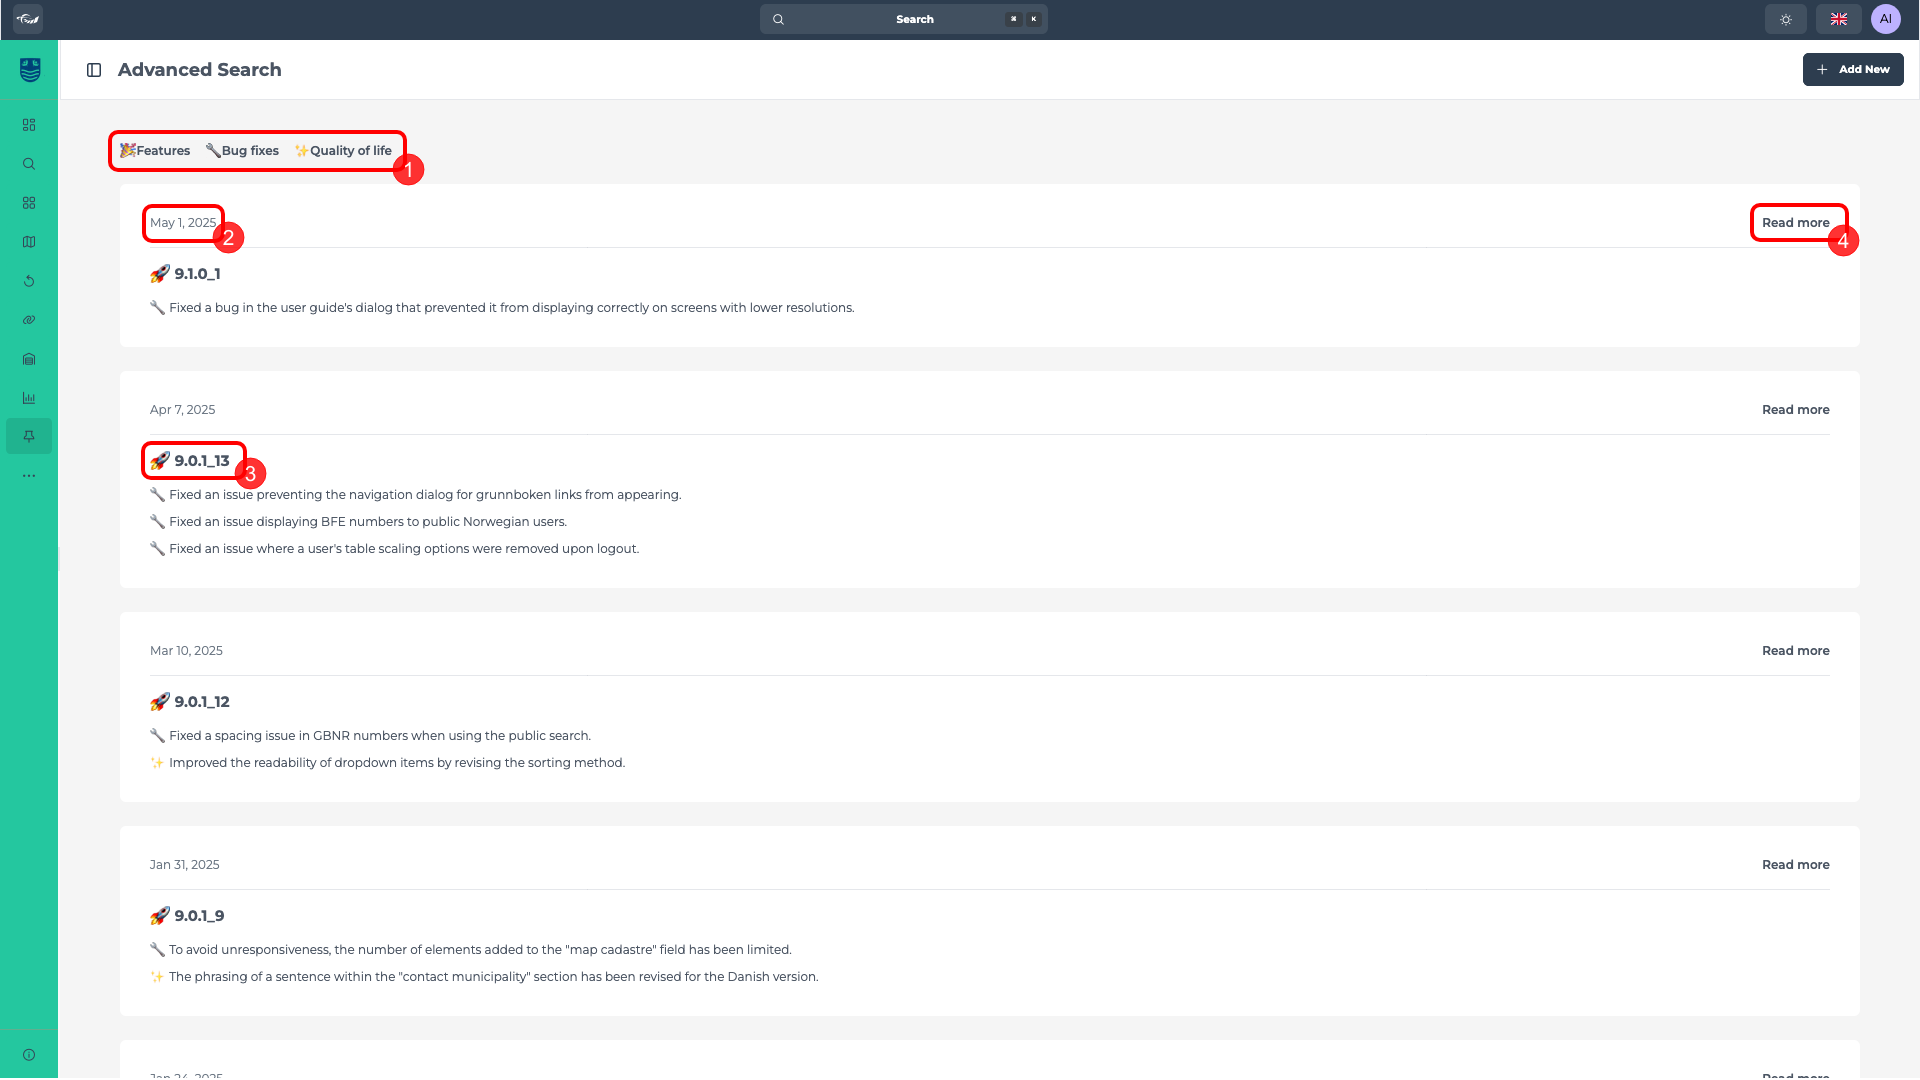1920x1080 pixels.
Task: Toggle the Bug fixes filter
Action: [242, 151]
